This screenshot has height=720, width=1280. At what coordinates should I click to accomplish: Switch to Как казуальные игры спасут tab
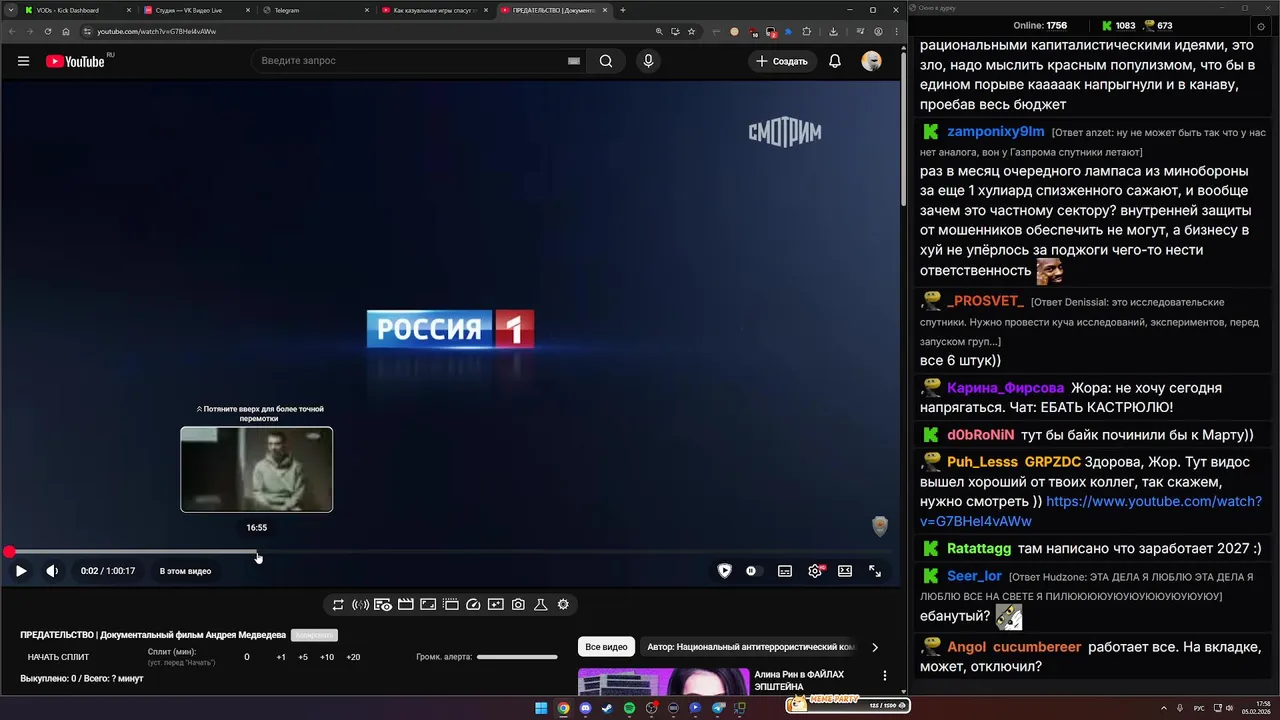click(x=435, y=10)
